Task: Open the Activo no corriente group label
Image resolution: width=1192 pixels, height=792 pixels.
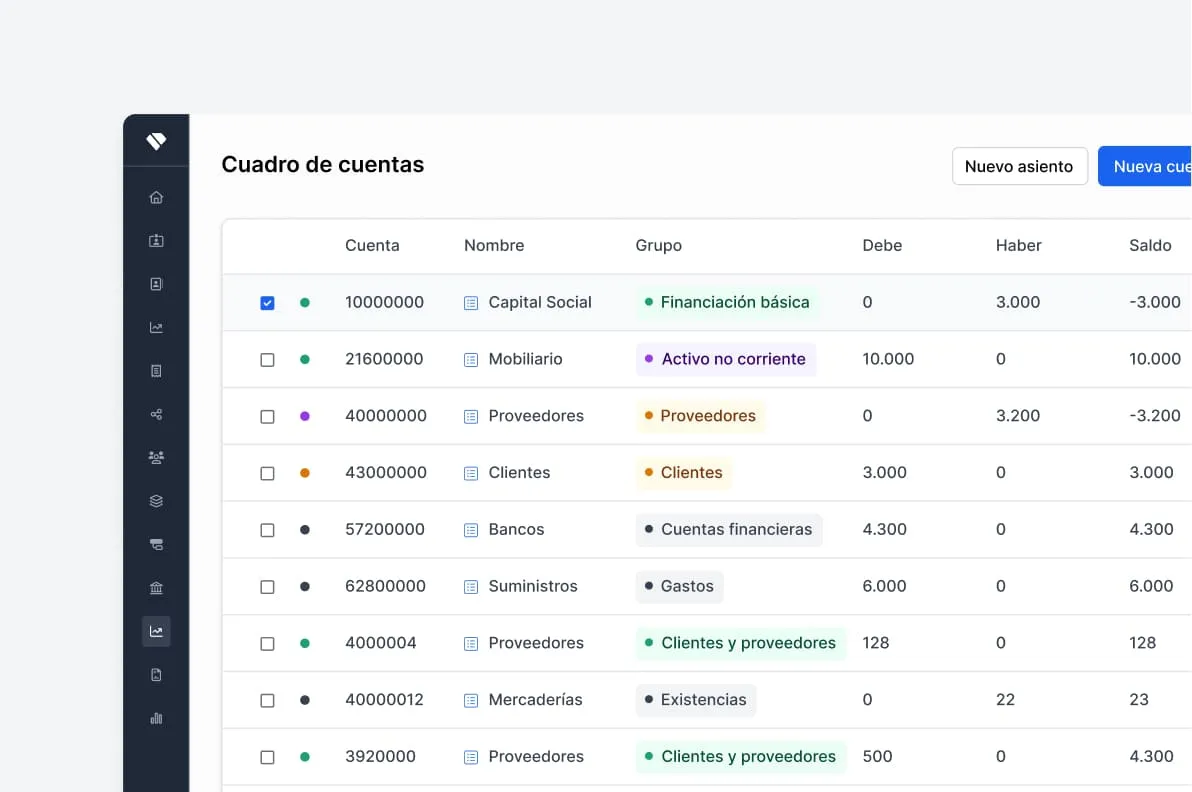Action: (x=725, y=358)
